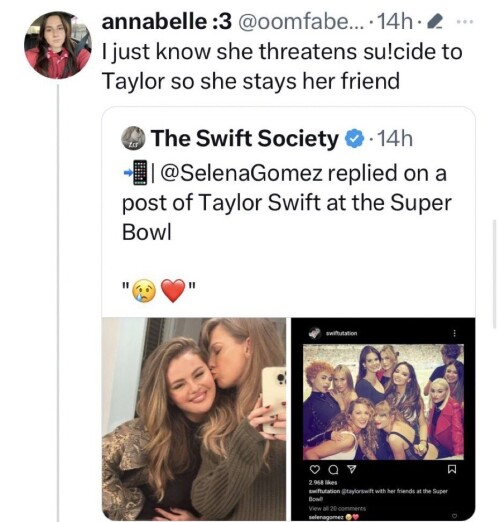Tap the bookmark save icon in Instagram screenshot
The height and width of the screenshot is (522, 500).
point(452,469)
